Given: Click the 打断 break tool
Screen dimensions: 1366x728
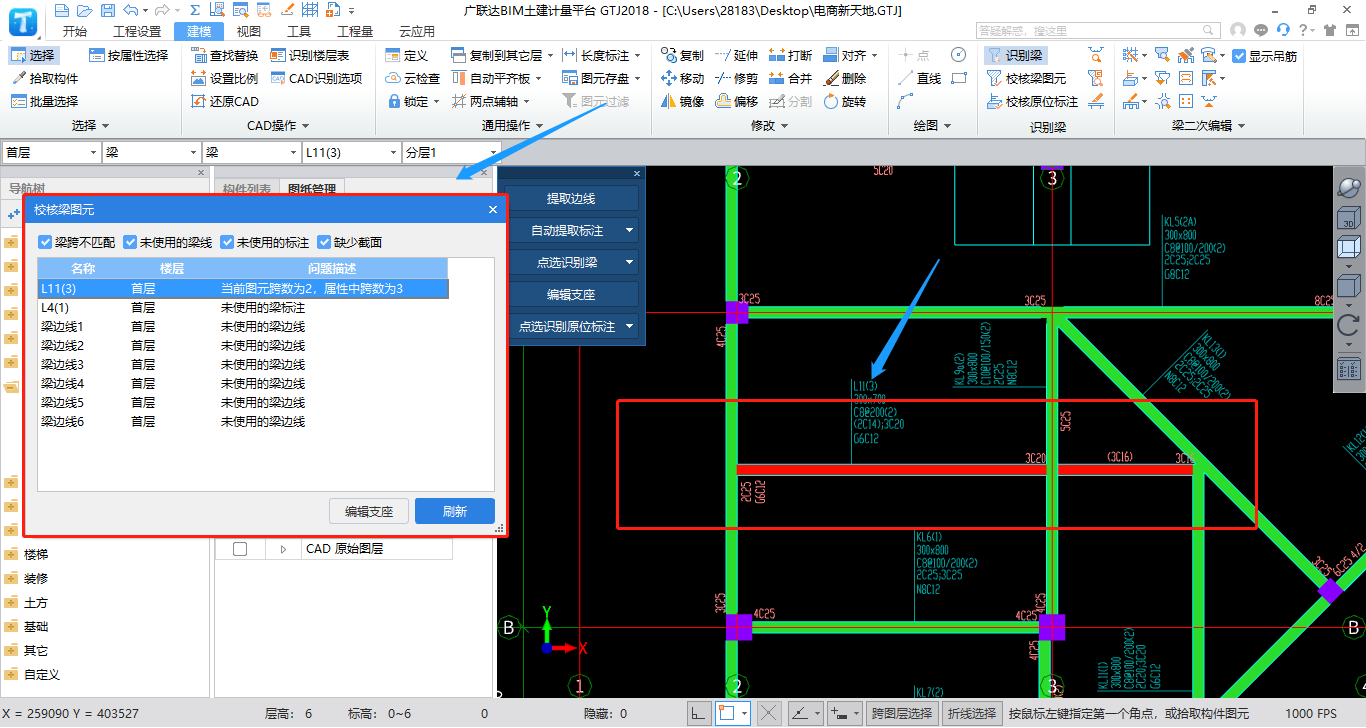Looking at the screenshot, I should pos(790,55).
